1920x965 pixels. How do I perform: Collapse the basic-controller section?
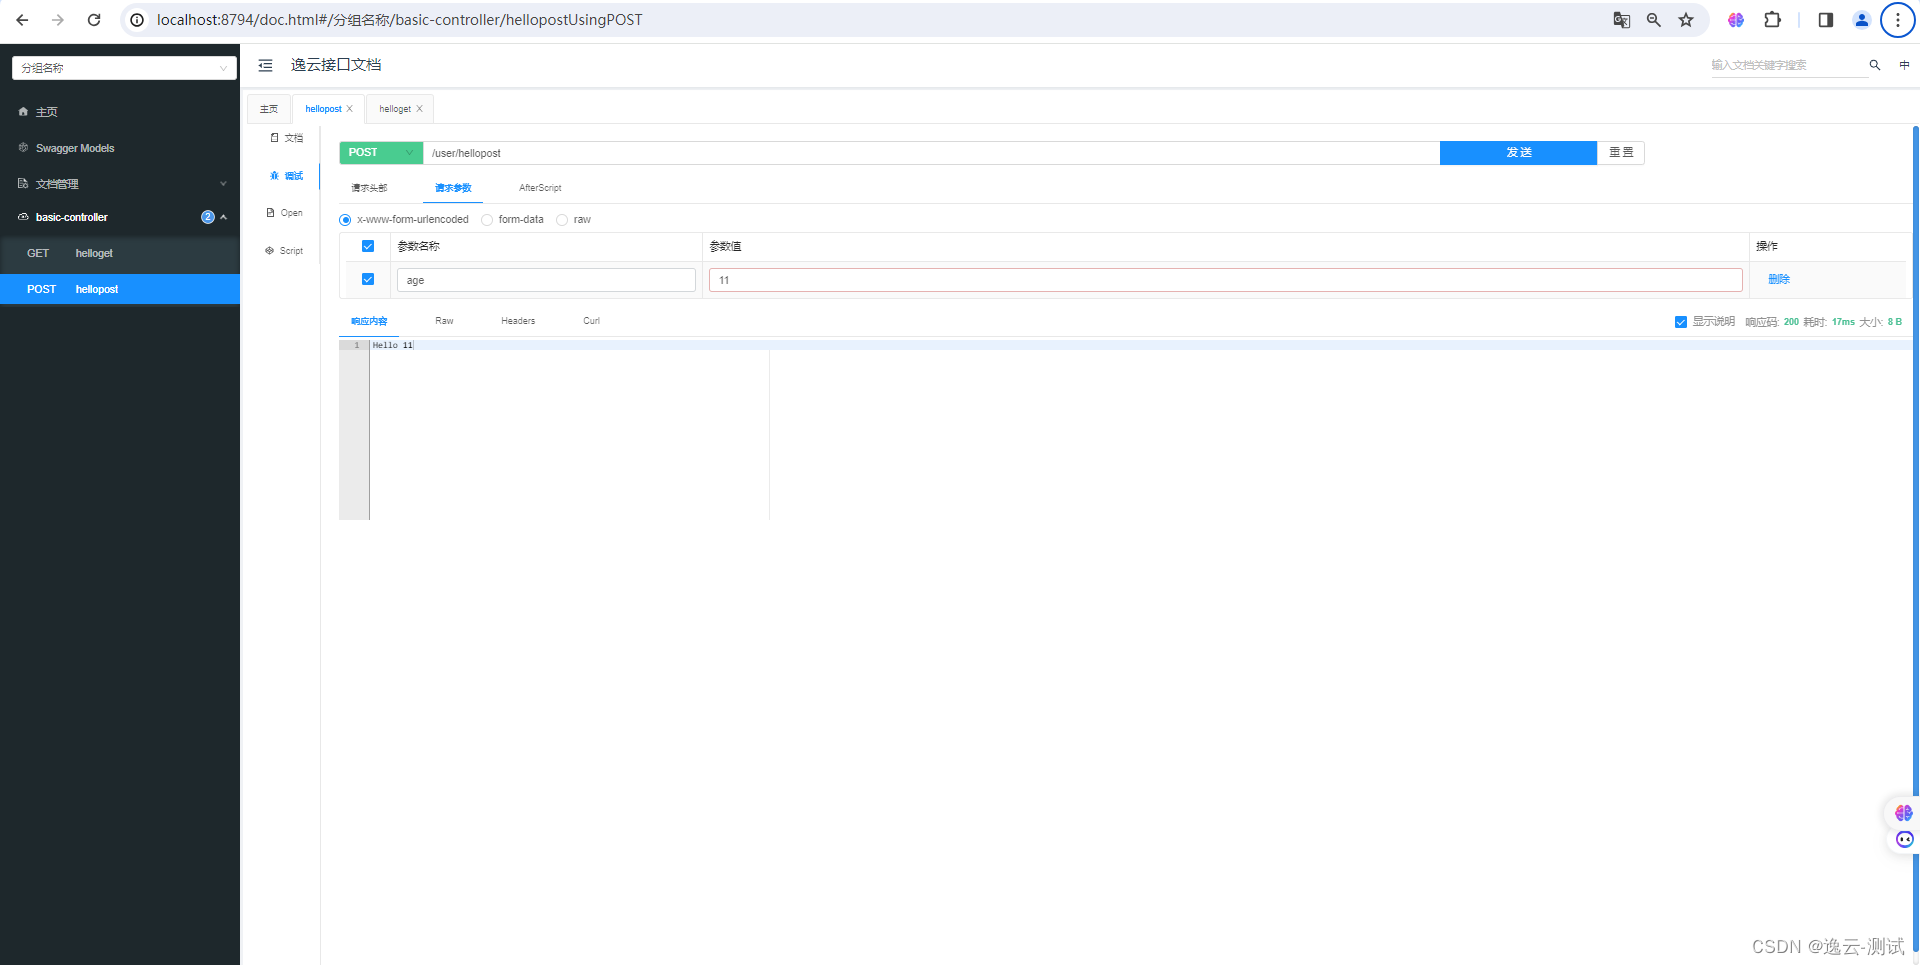point(223,217)
